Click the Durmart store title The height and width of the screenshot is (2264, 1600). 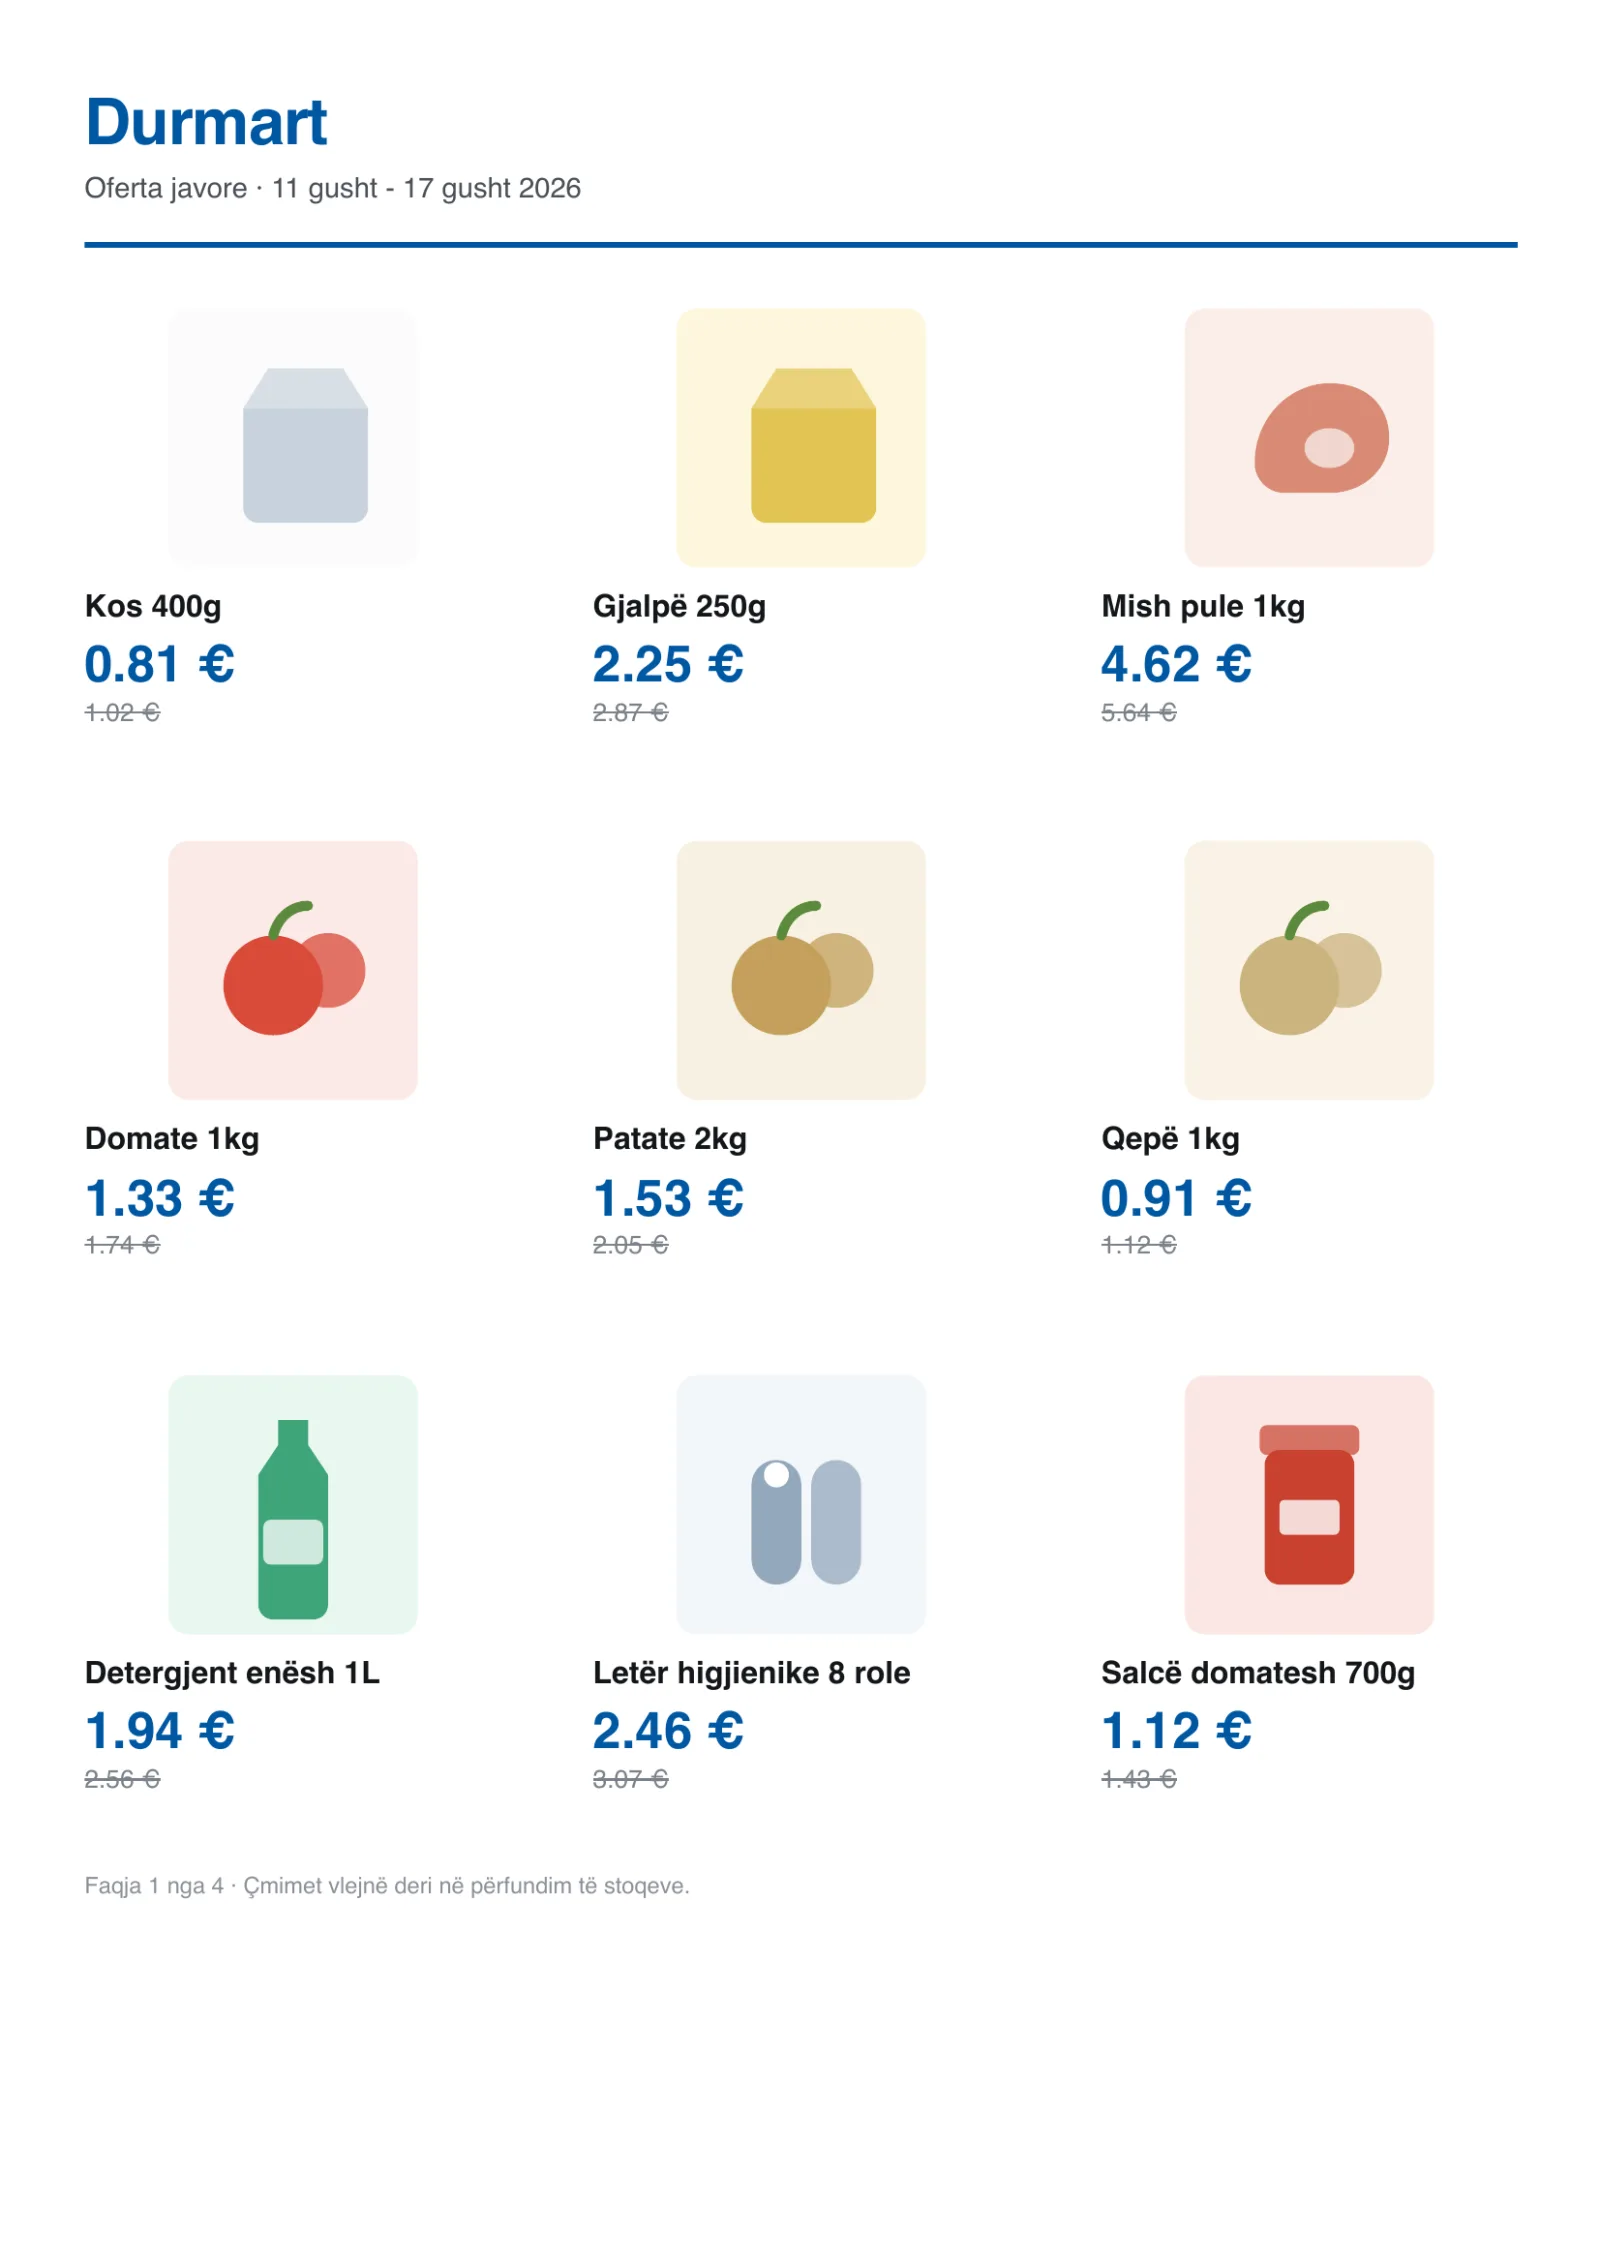tap(206, 122)
